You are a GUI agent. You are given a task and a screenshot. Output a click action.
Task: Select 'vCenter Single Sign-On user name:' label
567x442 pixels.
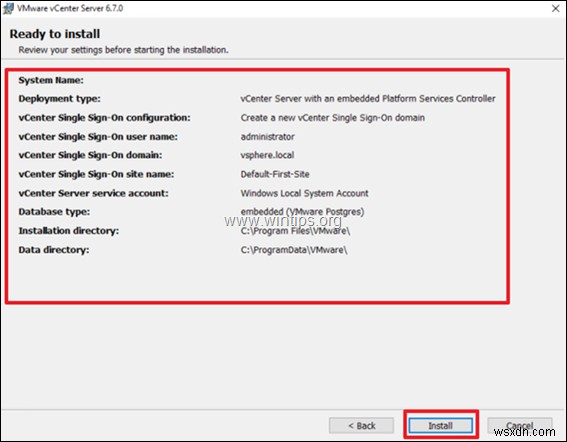pos(98,137)
